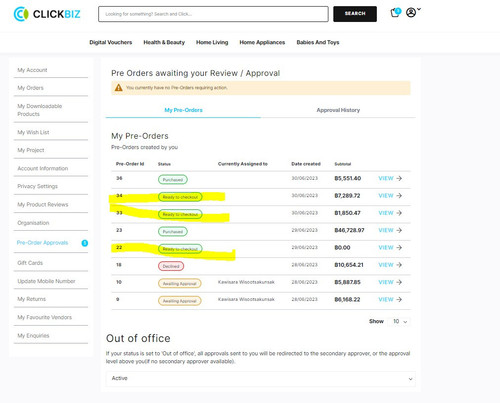Click the Currently Assigned to column header
Image resolution: width=500 pixels, height=403 pixels.
point(243,164)
